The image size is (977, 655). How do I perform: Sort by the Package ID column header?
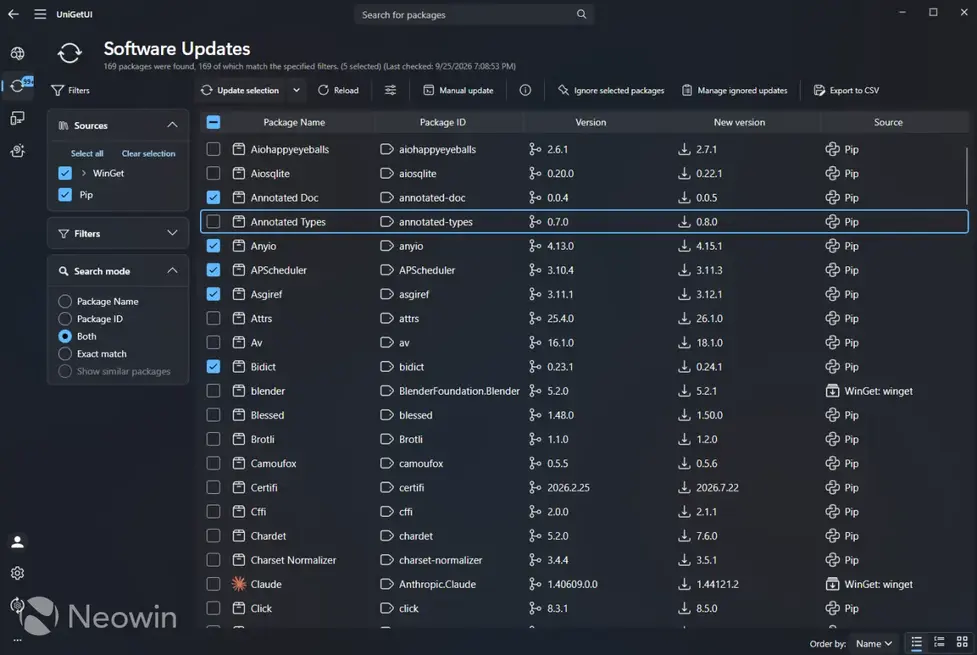tap(442, 122)
